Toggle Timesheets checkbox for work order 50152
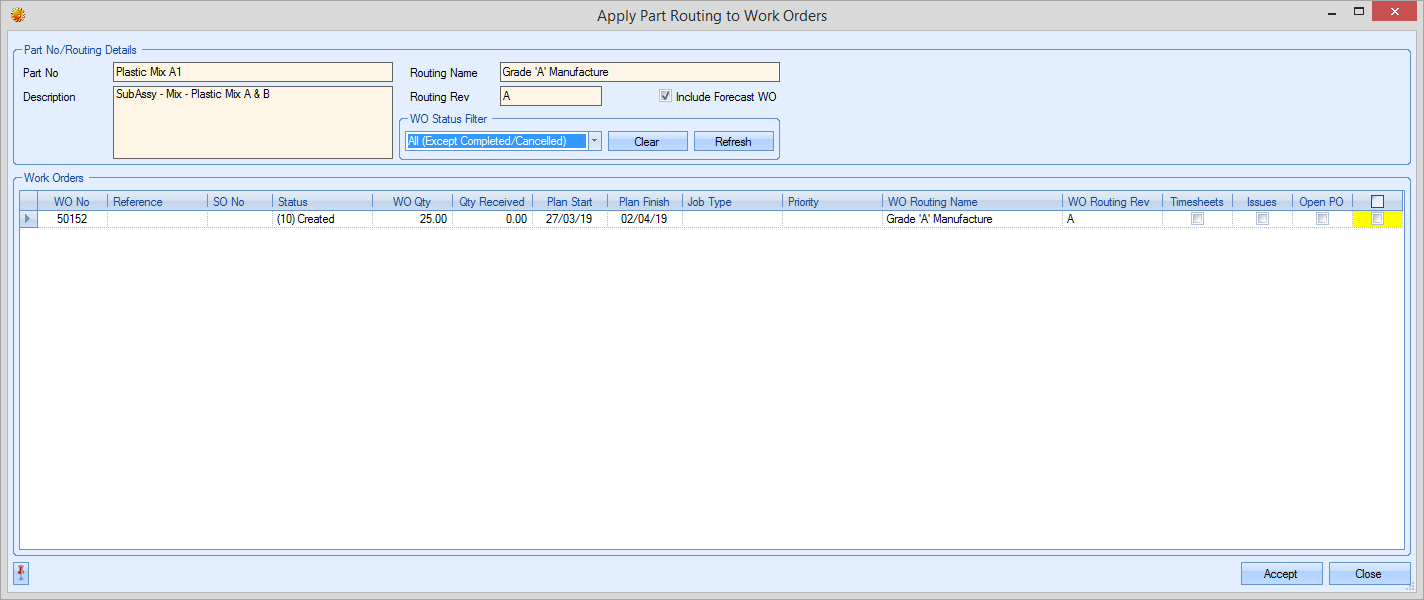This screenshot has width=1424, height=600. (1197, 219)
